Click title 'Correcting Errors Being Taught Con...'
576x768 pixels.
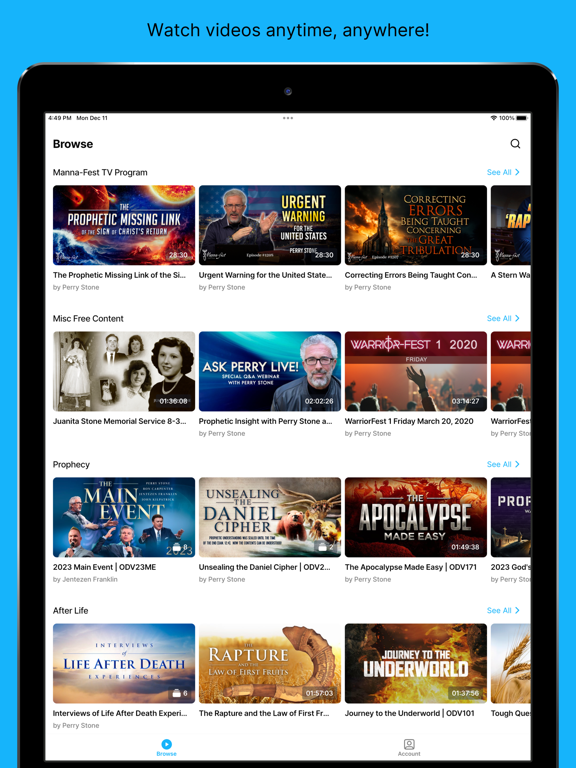[x=411, y=275]
